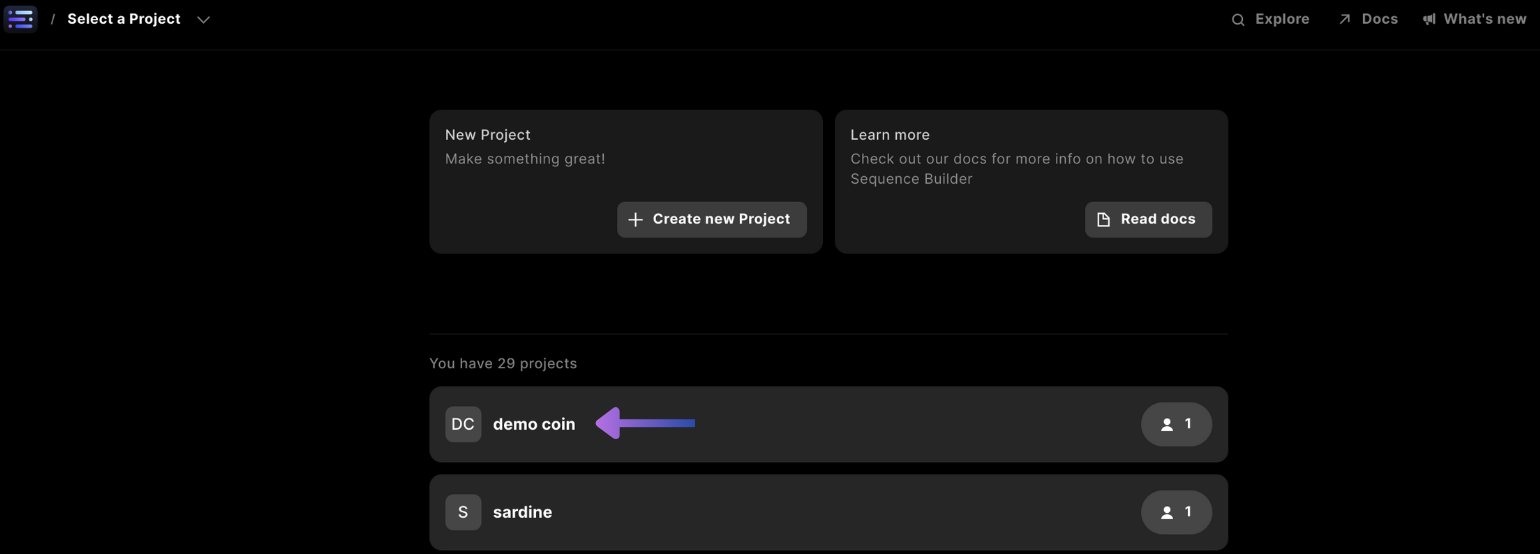Click the document icon in Read docs
The image size is (1540, 554).
1104,219
